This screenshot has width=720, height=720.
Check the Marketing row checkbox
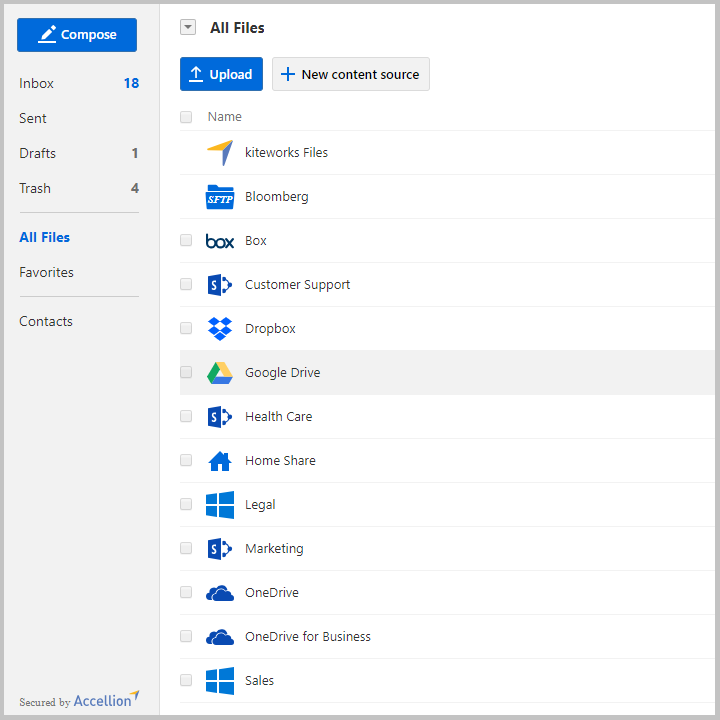pos(186,548)
